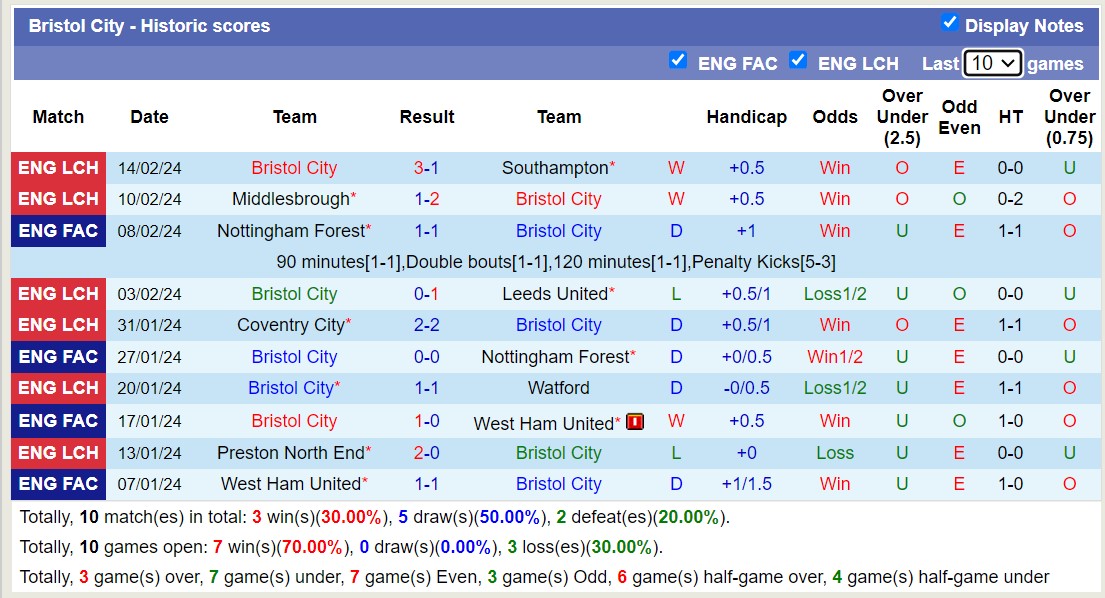Uncheck the ENG LCH filter
Viewport: 1105px width, 598px height.
coord(799,62)
